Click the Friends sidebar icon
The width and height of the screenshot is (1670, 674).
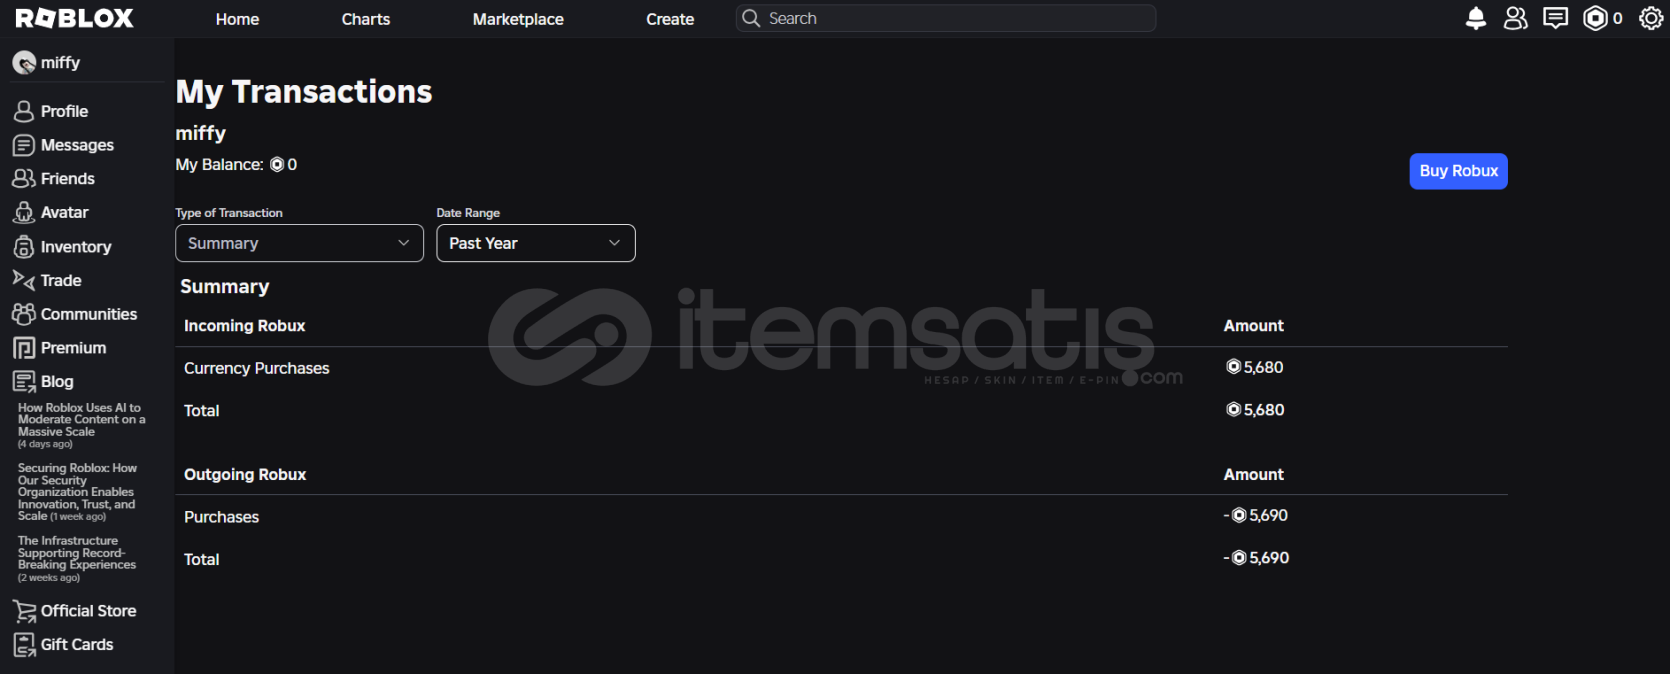[x=24, y=178]
